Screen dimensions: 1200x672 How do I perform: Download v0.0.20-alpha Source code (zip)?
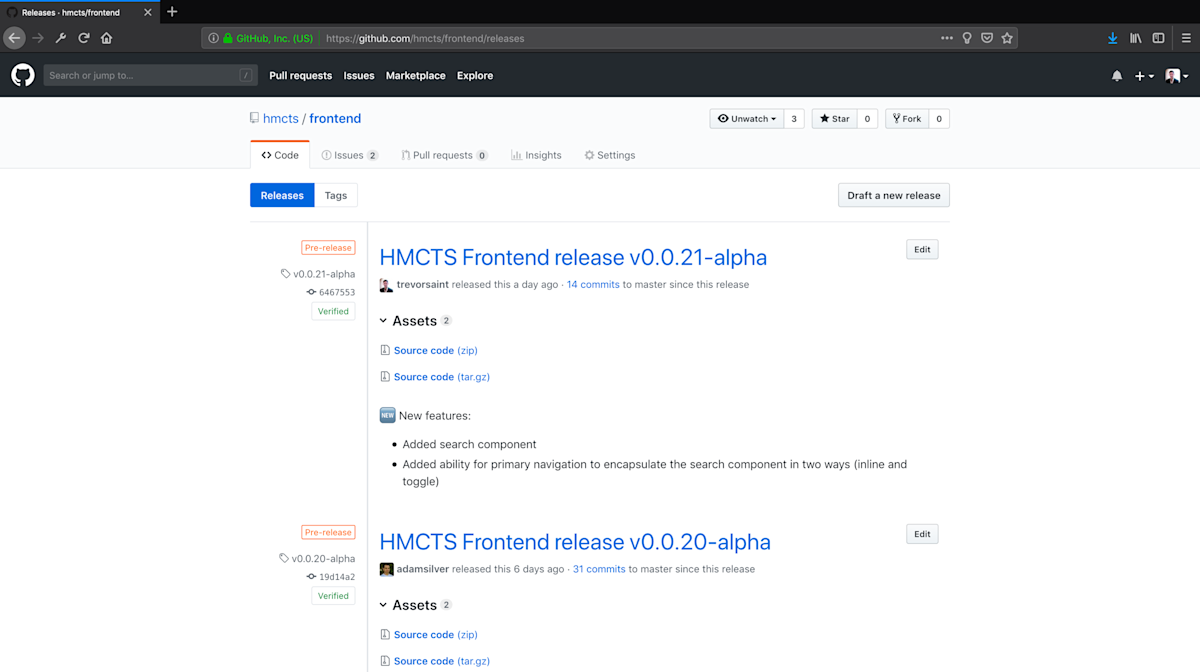(435, 634)
